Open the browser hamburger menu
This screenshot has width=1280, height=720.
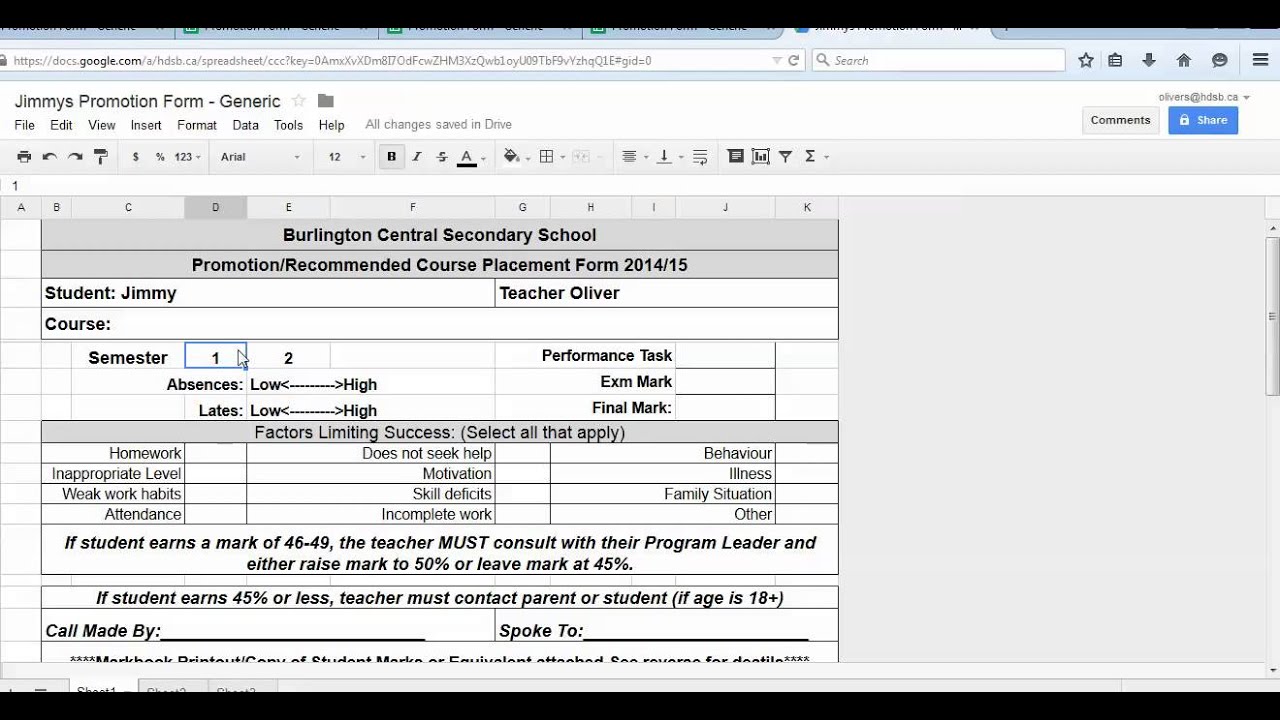(1260, 61)
